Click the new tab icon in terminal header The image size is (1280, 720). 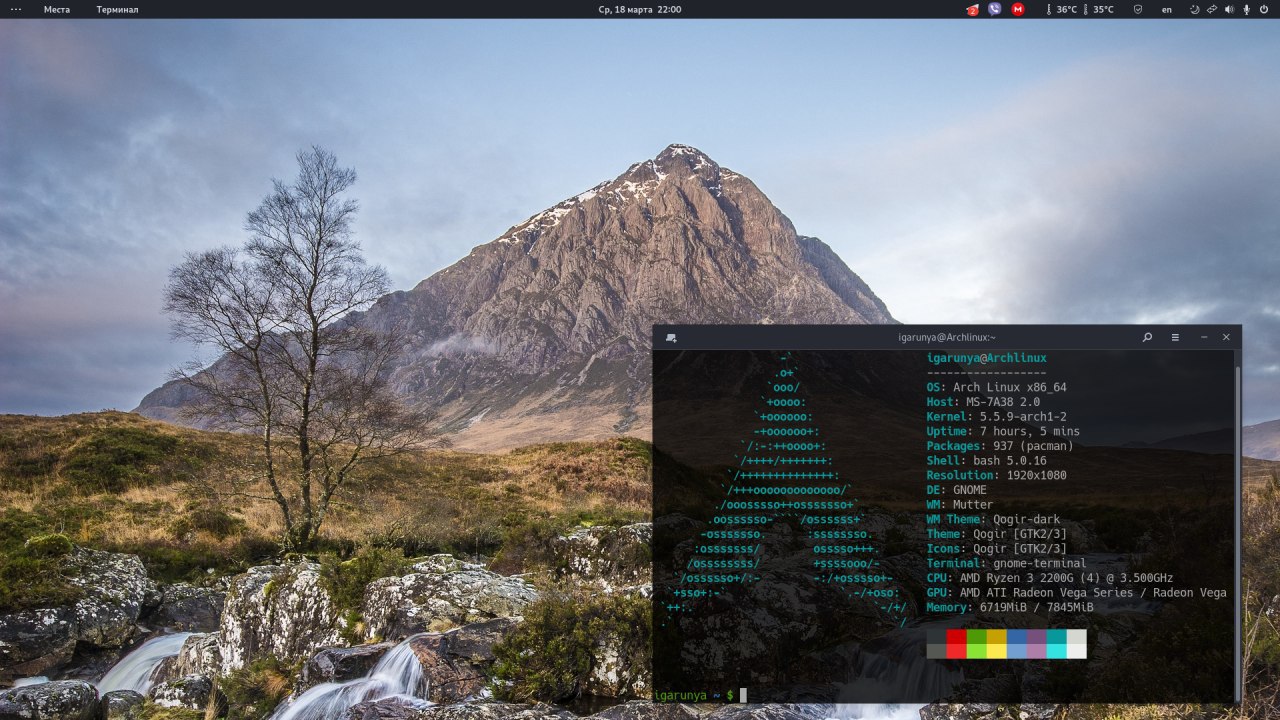coord(670,338)
